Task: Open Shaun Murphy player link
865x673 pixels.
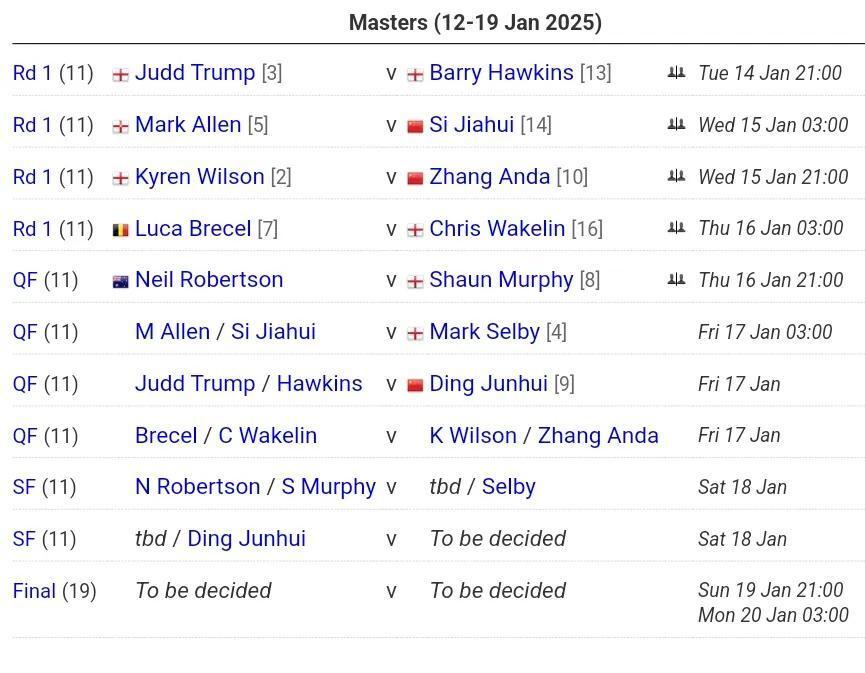Action: tap(501, 280)
